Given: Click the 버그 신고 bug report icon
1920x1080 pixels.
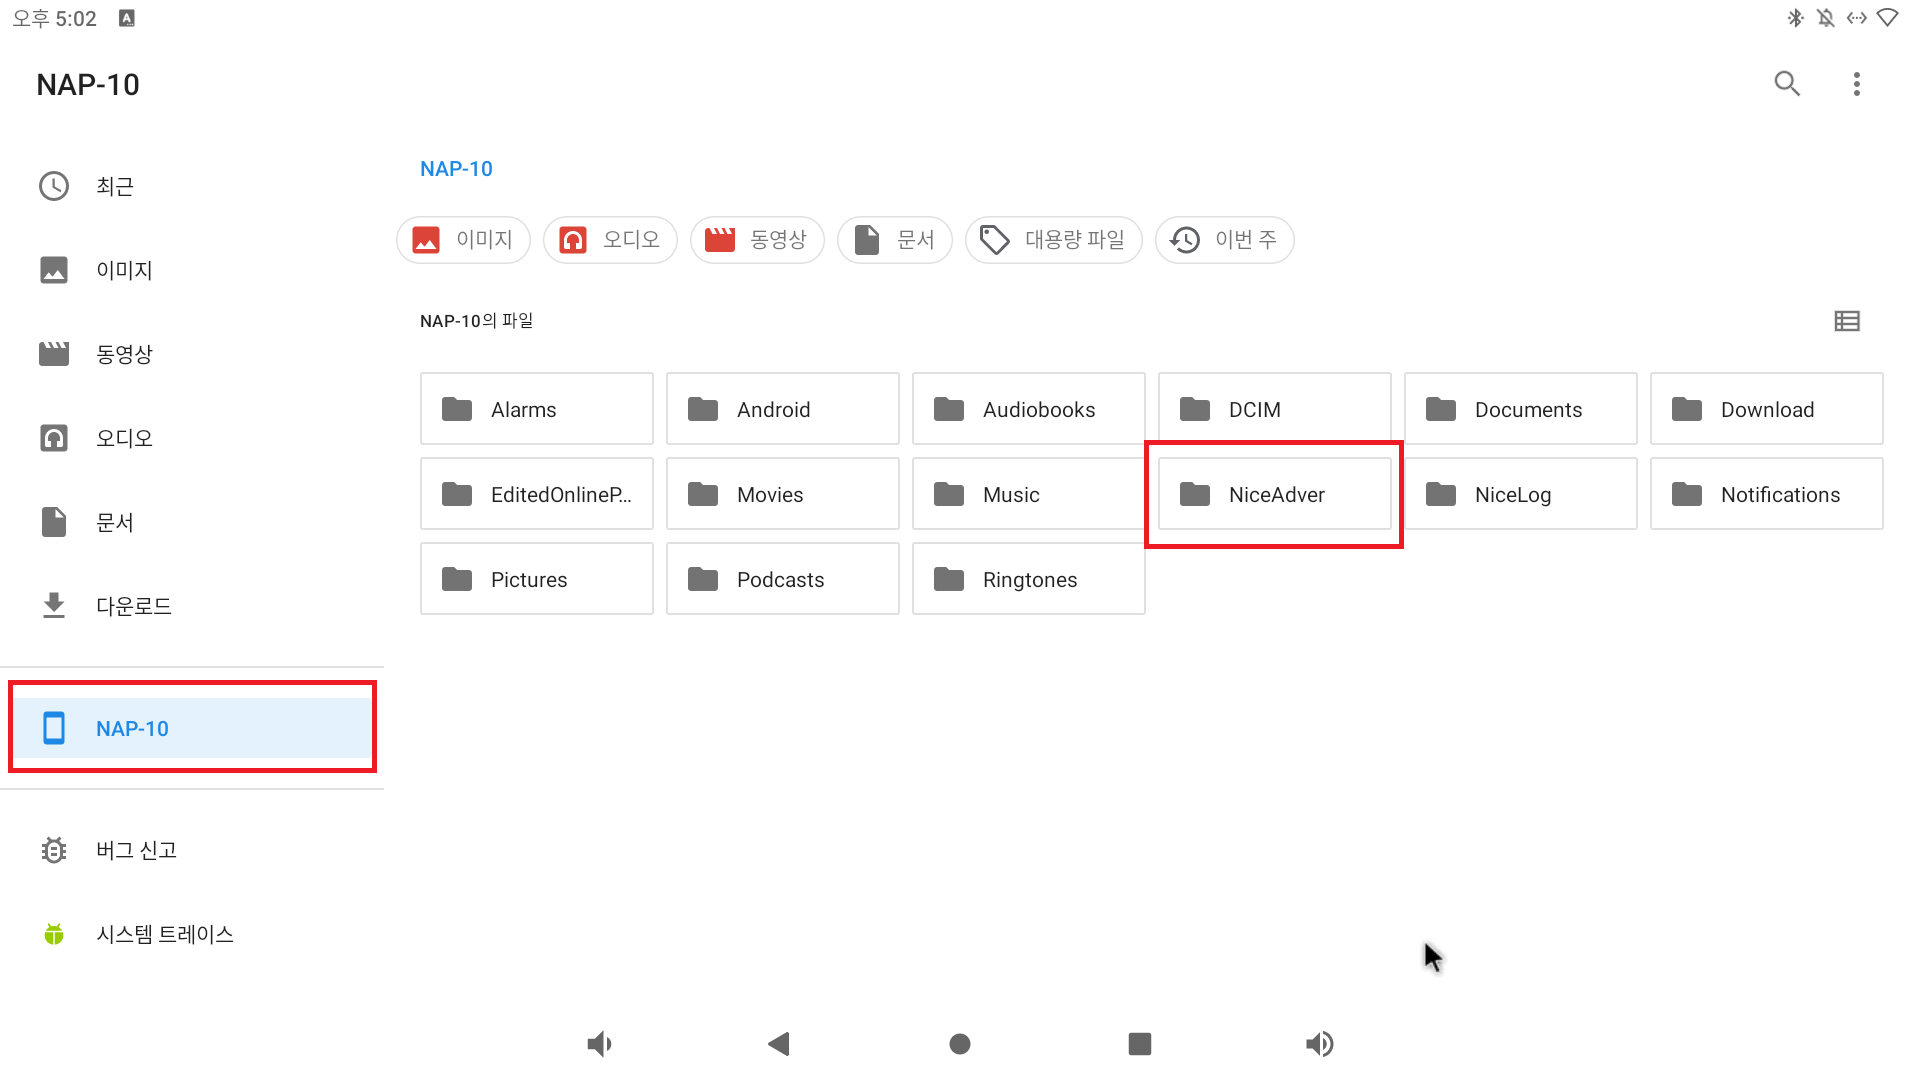Looking at the screenshot, I should [54, 850].
